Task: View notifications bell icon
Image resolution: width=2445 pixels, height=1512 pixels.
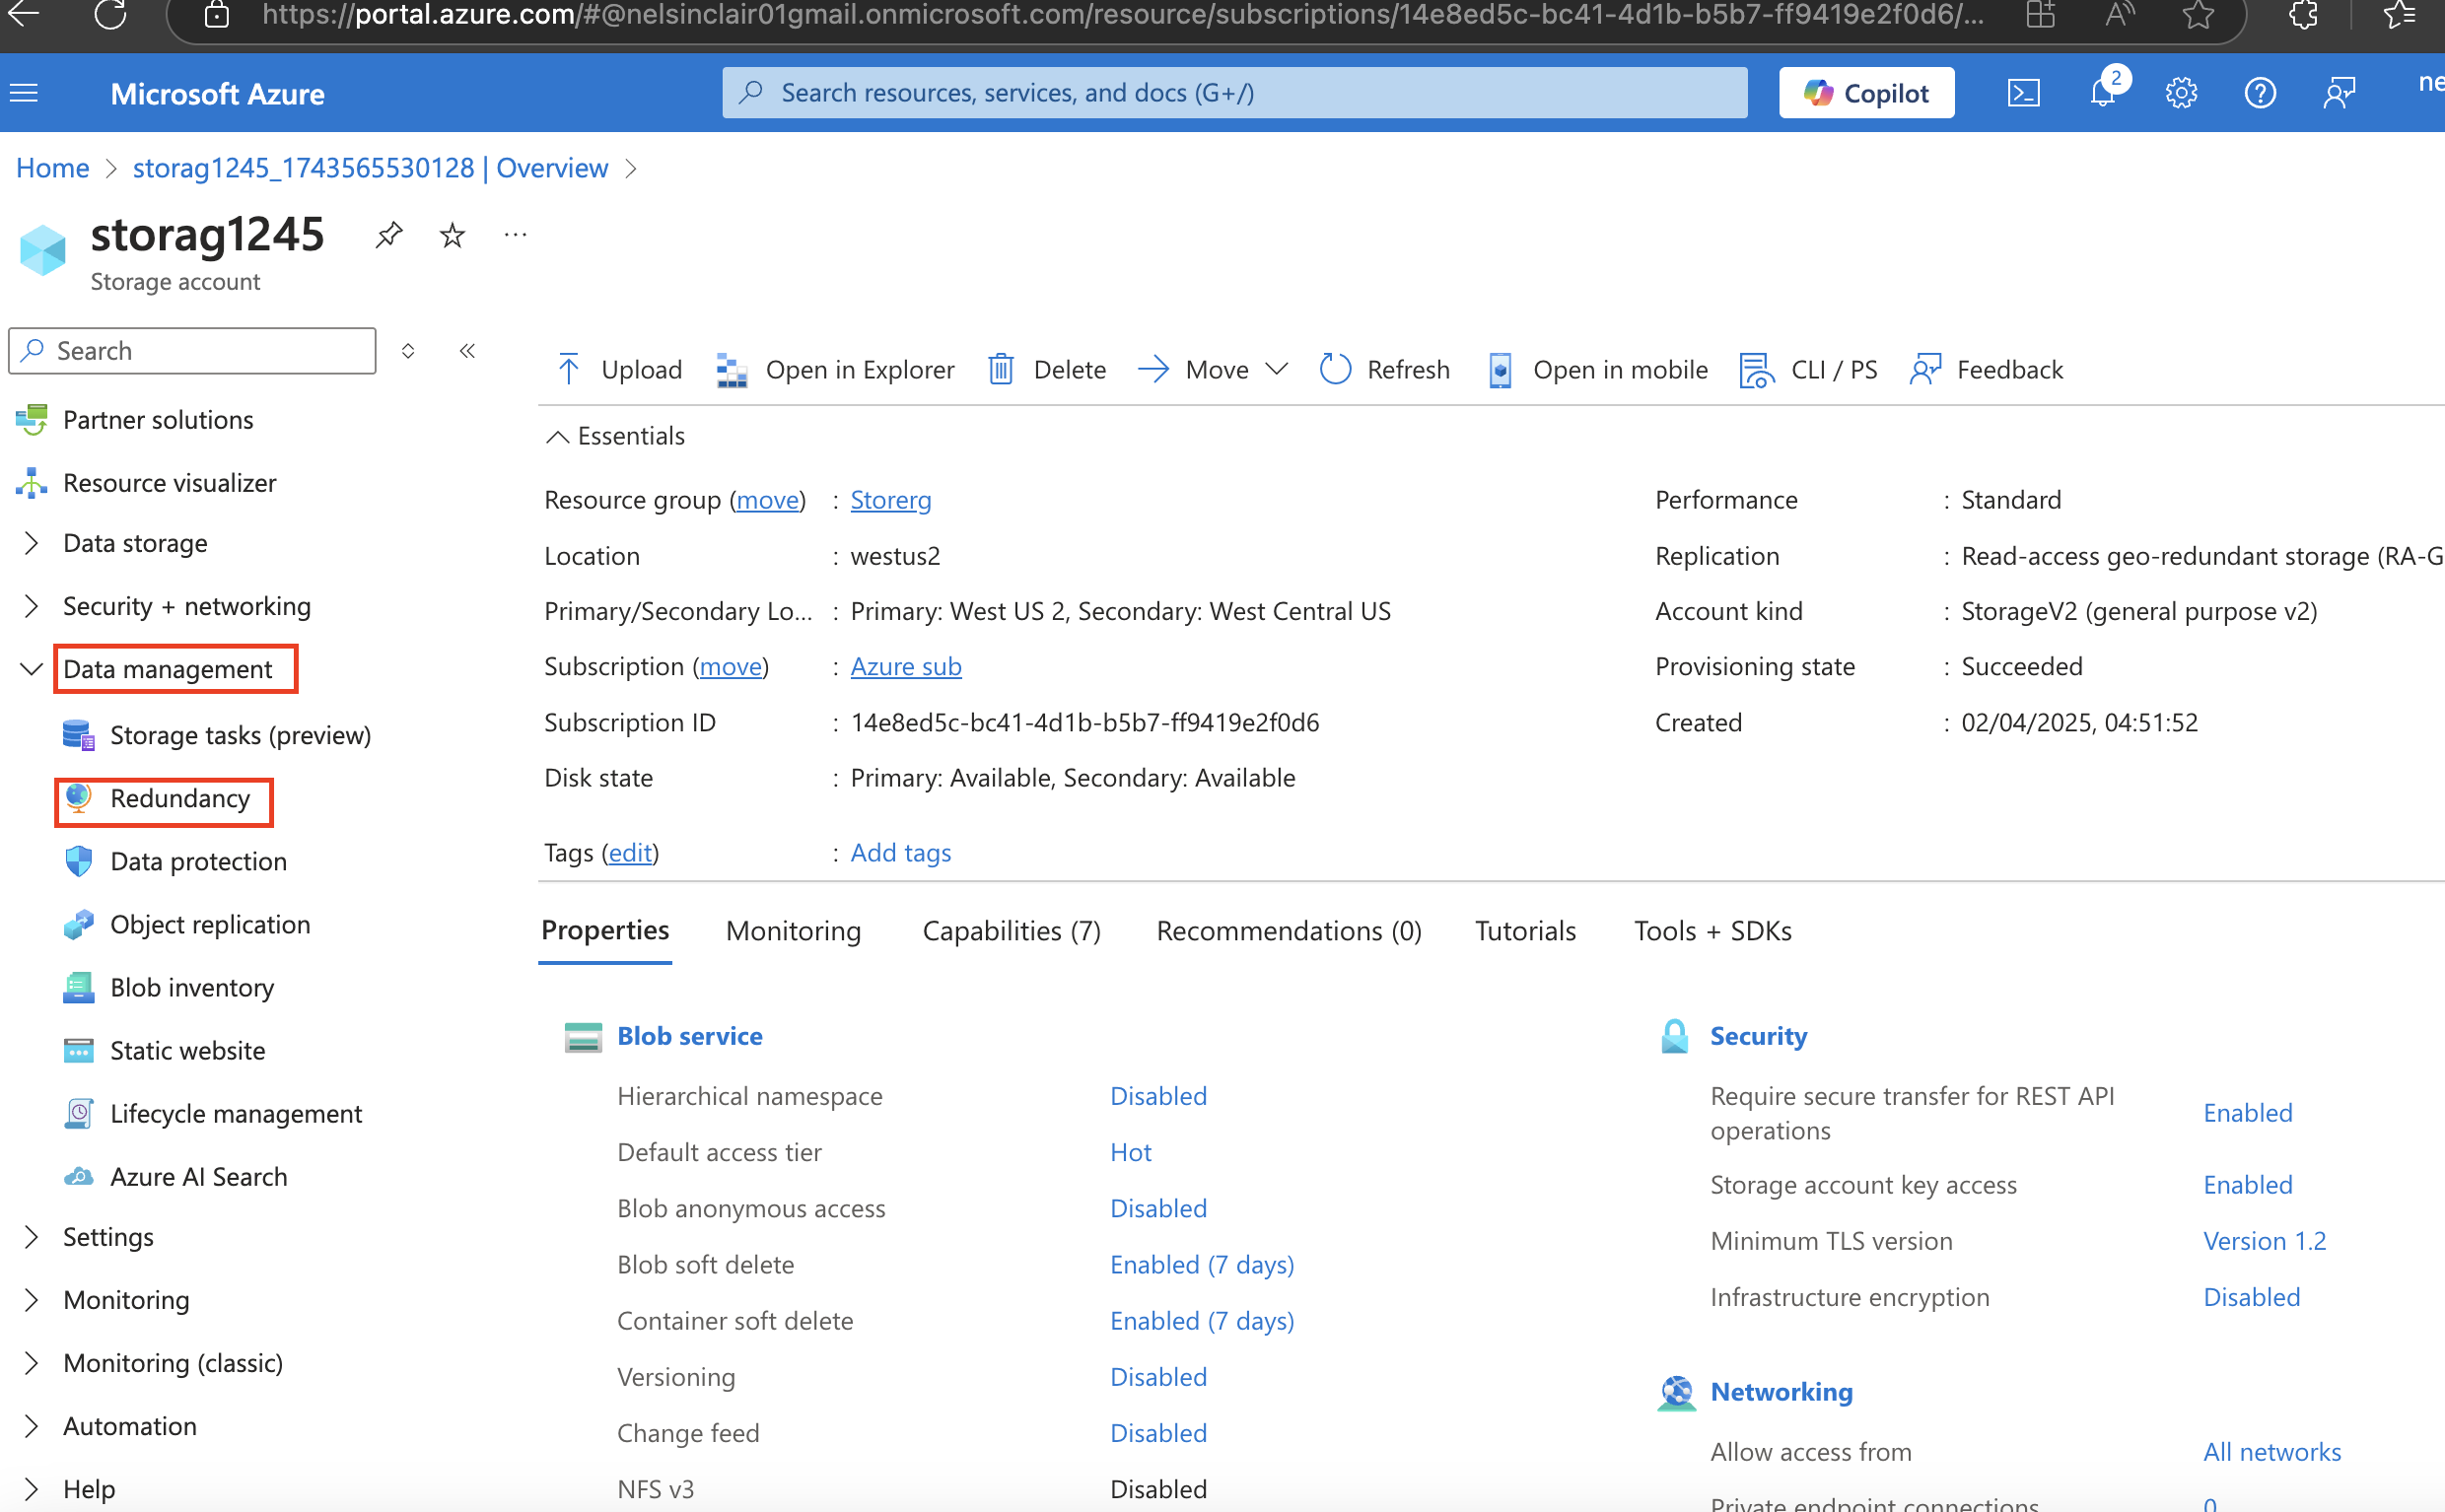Action: [2103, 93]
